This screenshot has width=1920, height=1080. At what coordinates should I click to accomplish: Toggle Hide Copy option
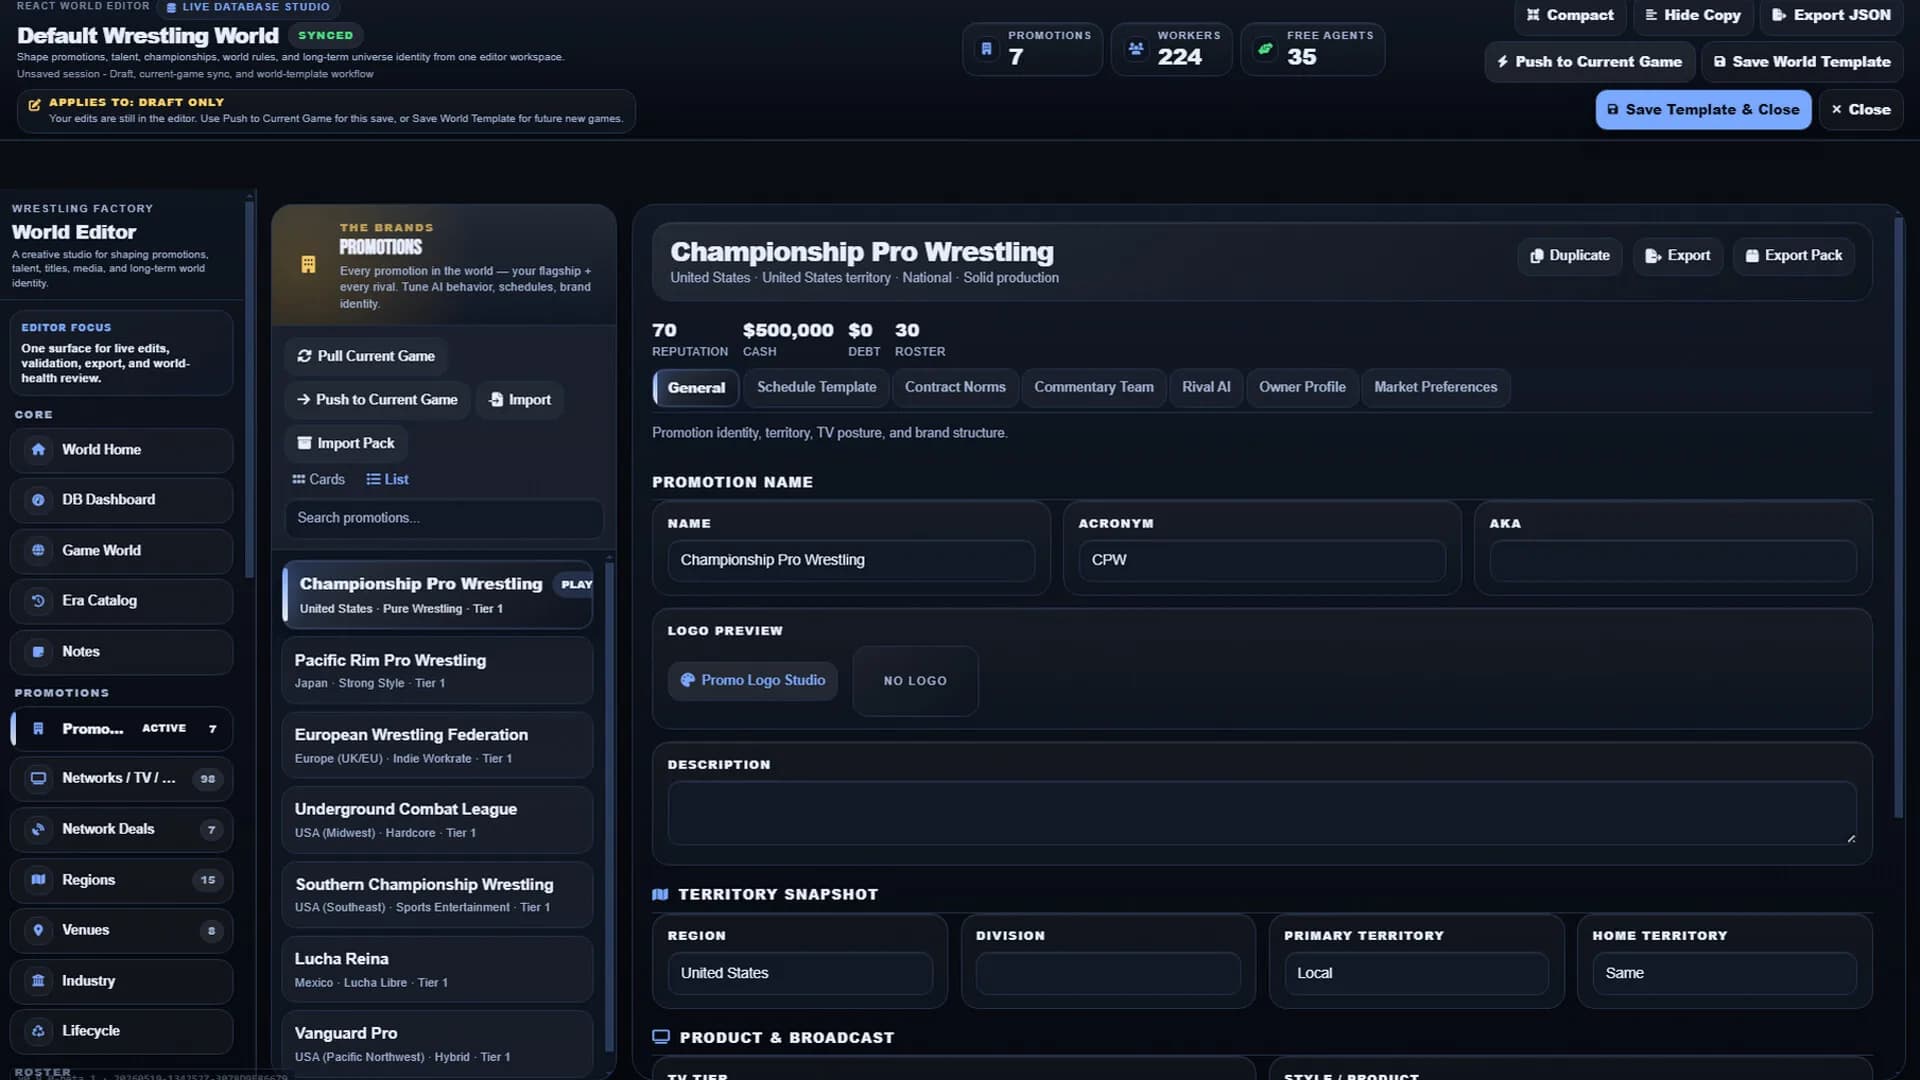[1693, 15]
